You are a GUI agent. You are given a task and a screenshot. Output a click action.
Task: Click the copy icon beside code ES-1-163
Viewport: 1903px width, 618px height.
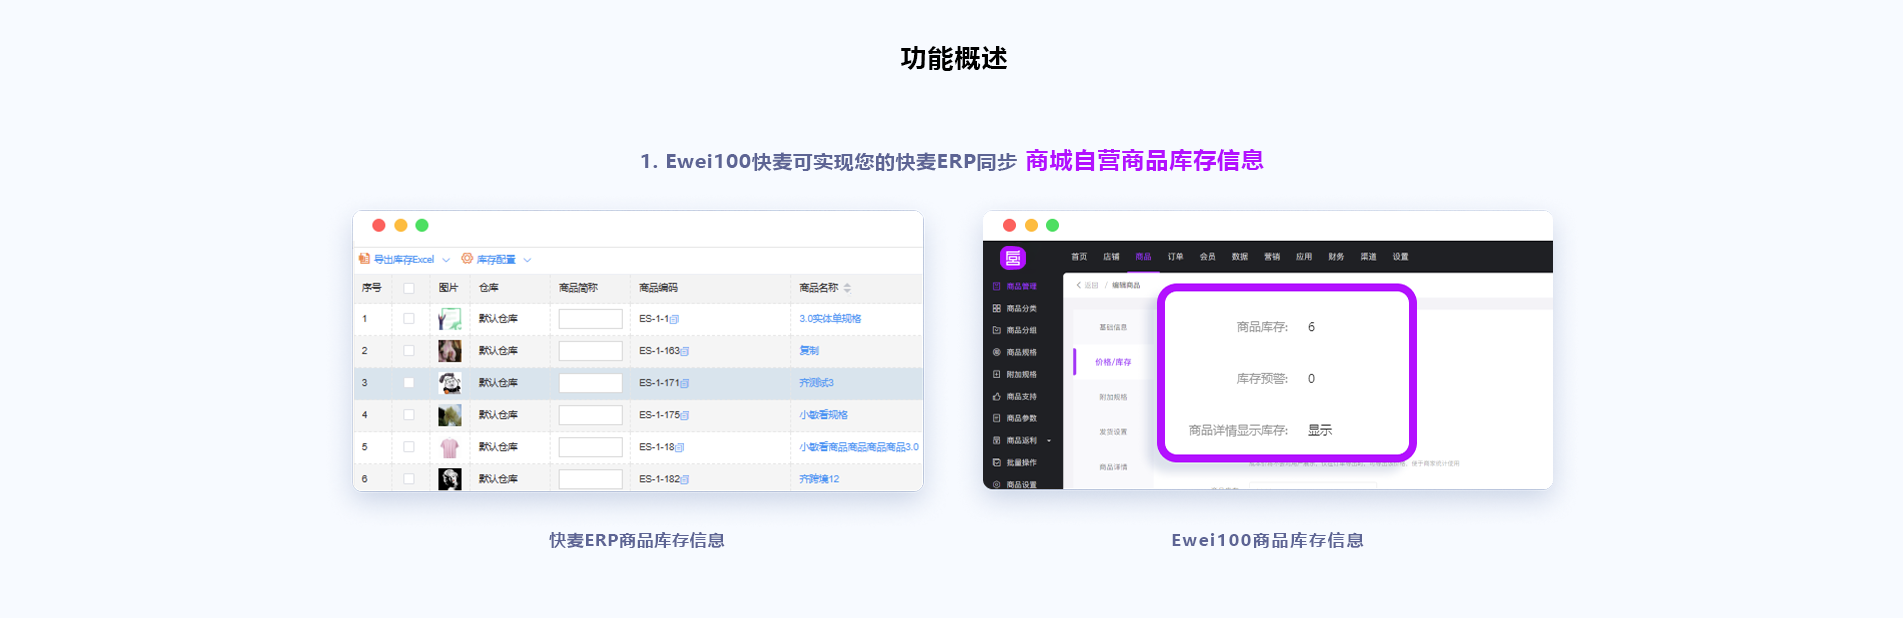[x=685, y=352]
